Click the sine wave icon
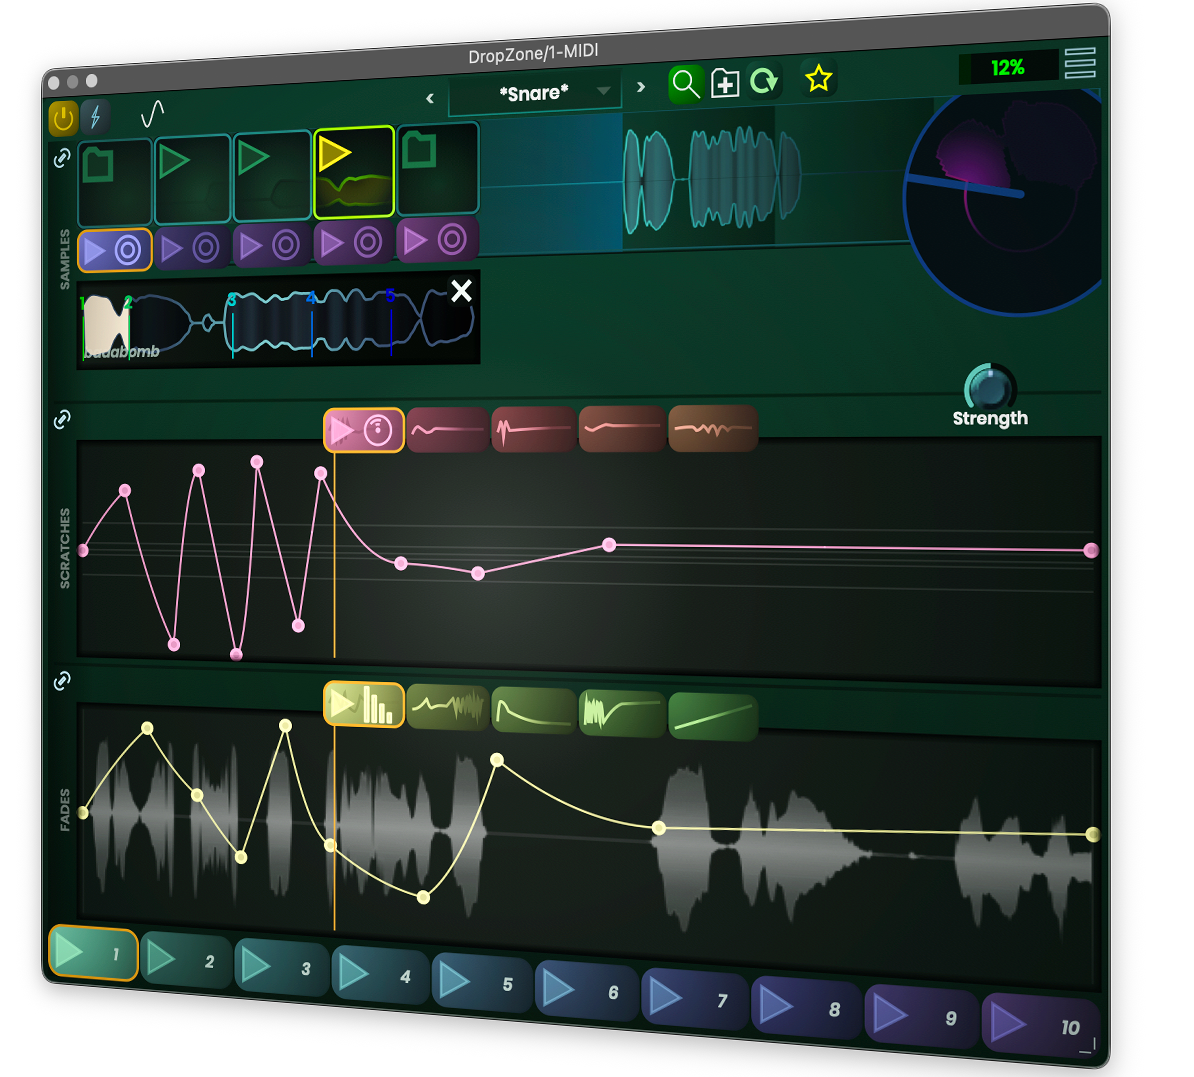 click(x=152, y=114)
